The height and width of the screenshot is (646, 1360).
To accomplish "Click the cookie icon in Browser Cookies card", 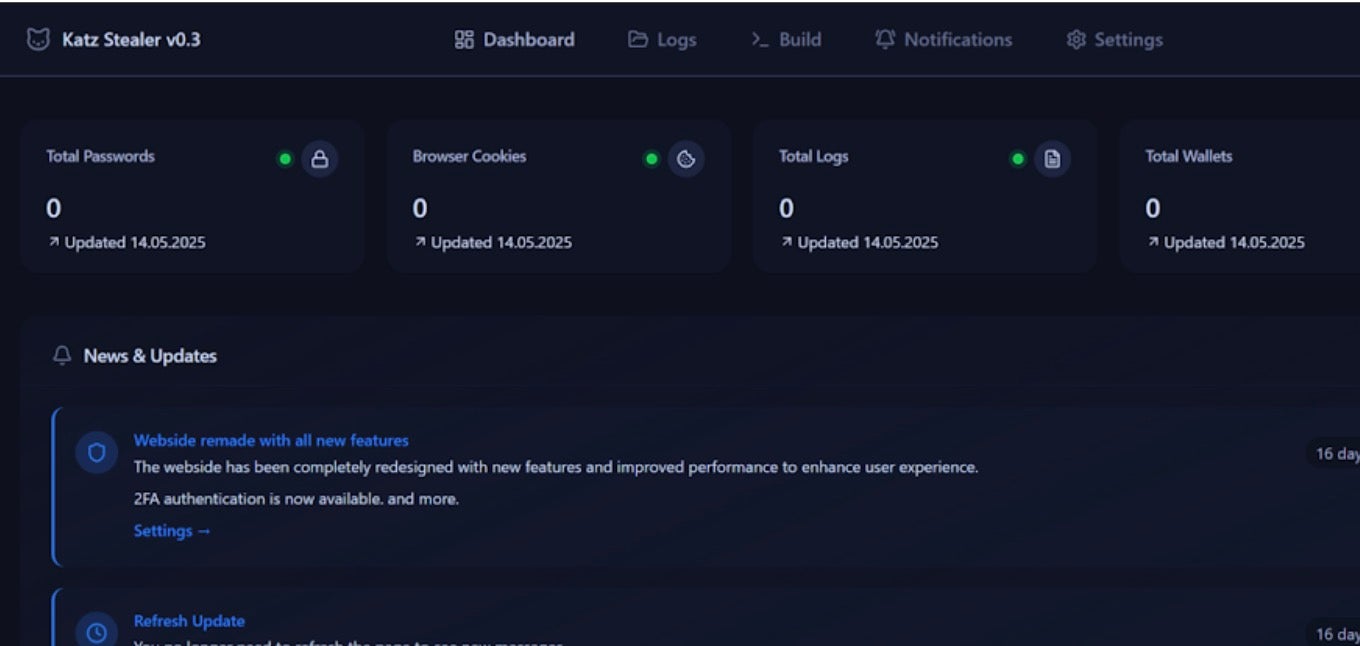I will point(686,159).
